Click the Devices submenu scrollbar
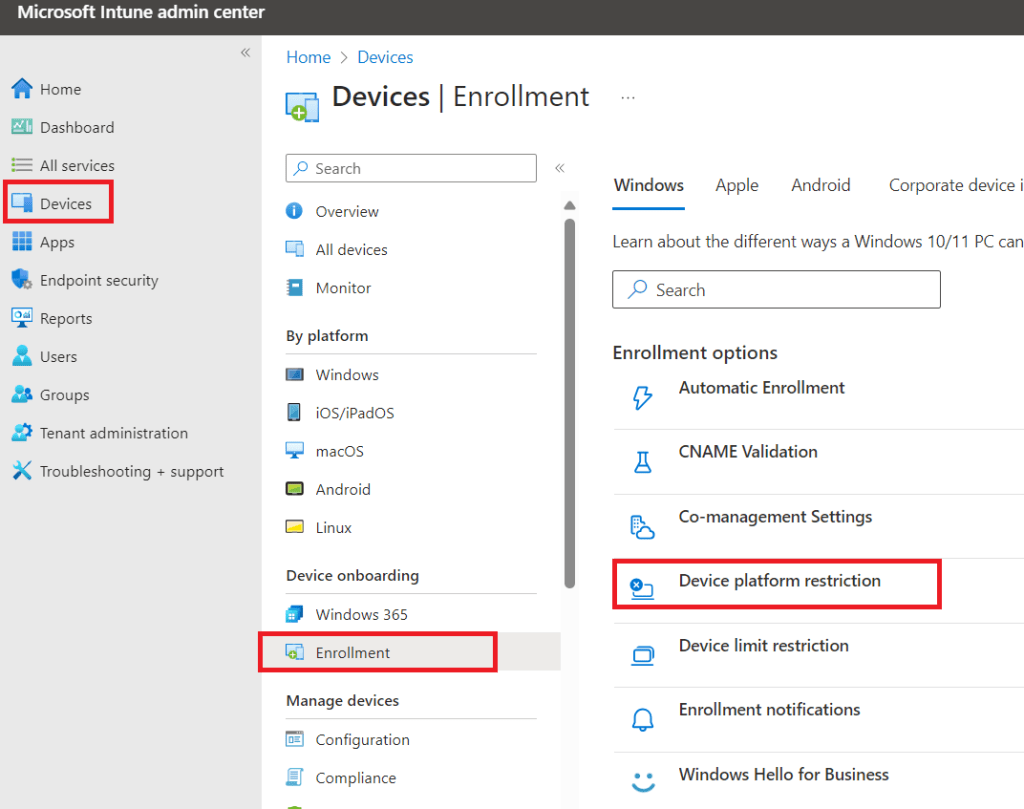This screenshot has width=1024, height=809. (x=570, y=400)
